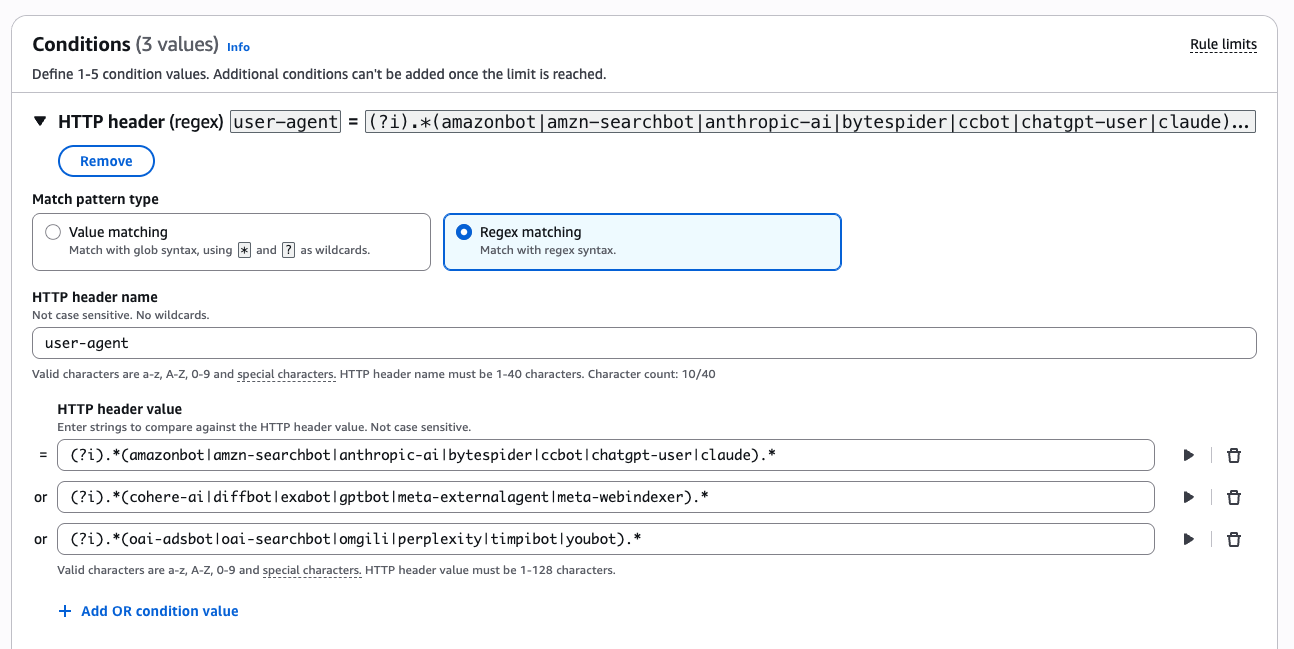This screenshot has height=649, width=1294.
Task: Click the HTTP header value label
Action: (x=120, y=409)
